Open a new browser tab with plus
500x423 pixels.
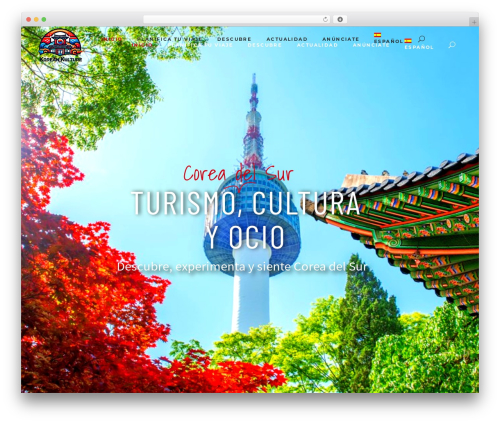click(x=474, y=22)
